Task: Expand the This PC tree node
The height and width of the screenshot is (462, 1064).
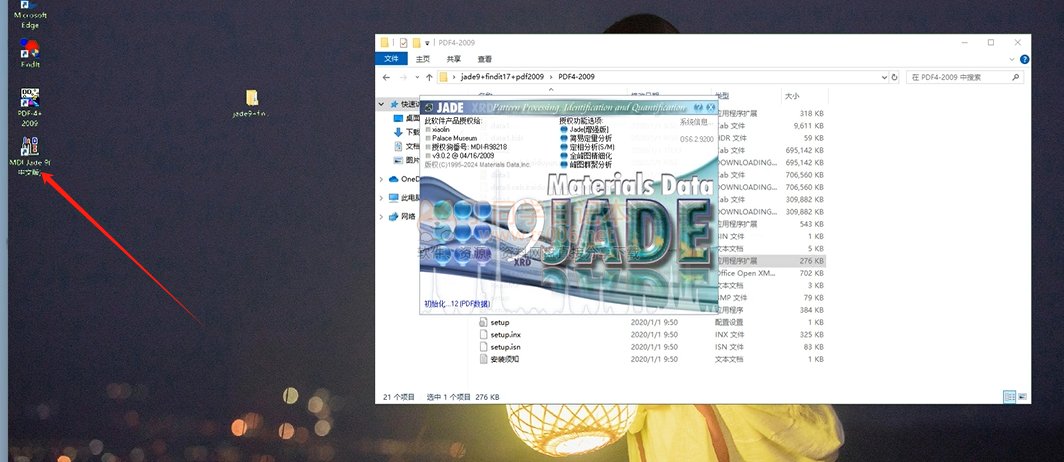Action: [x=381, y=198]
